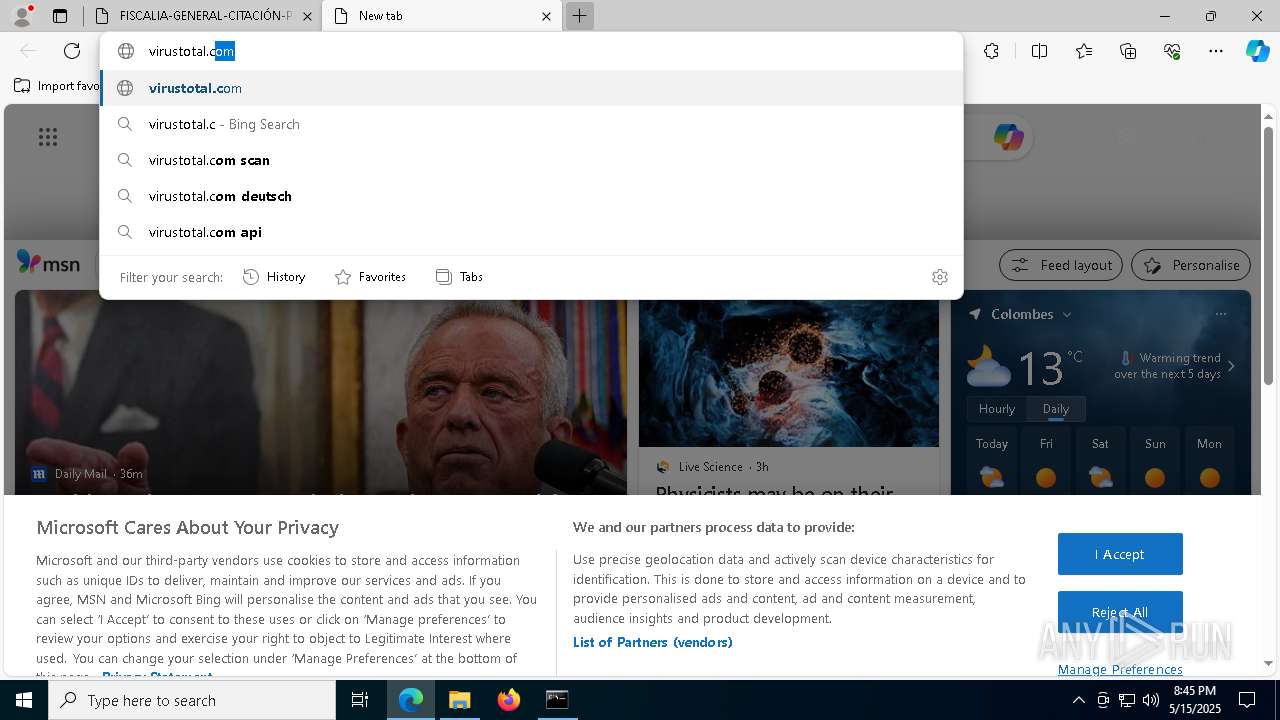Open Favorites star icon in toolbar
This screenshot has height=720, width=1280.
click(1084, 51)
